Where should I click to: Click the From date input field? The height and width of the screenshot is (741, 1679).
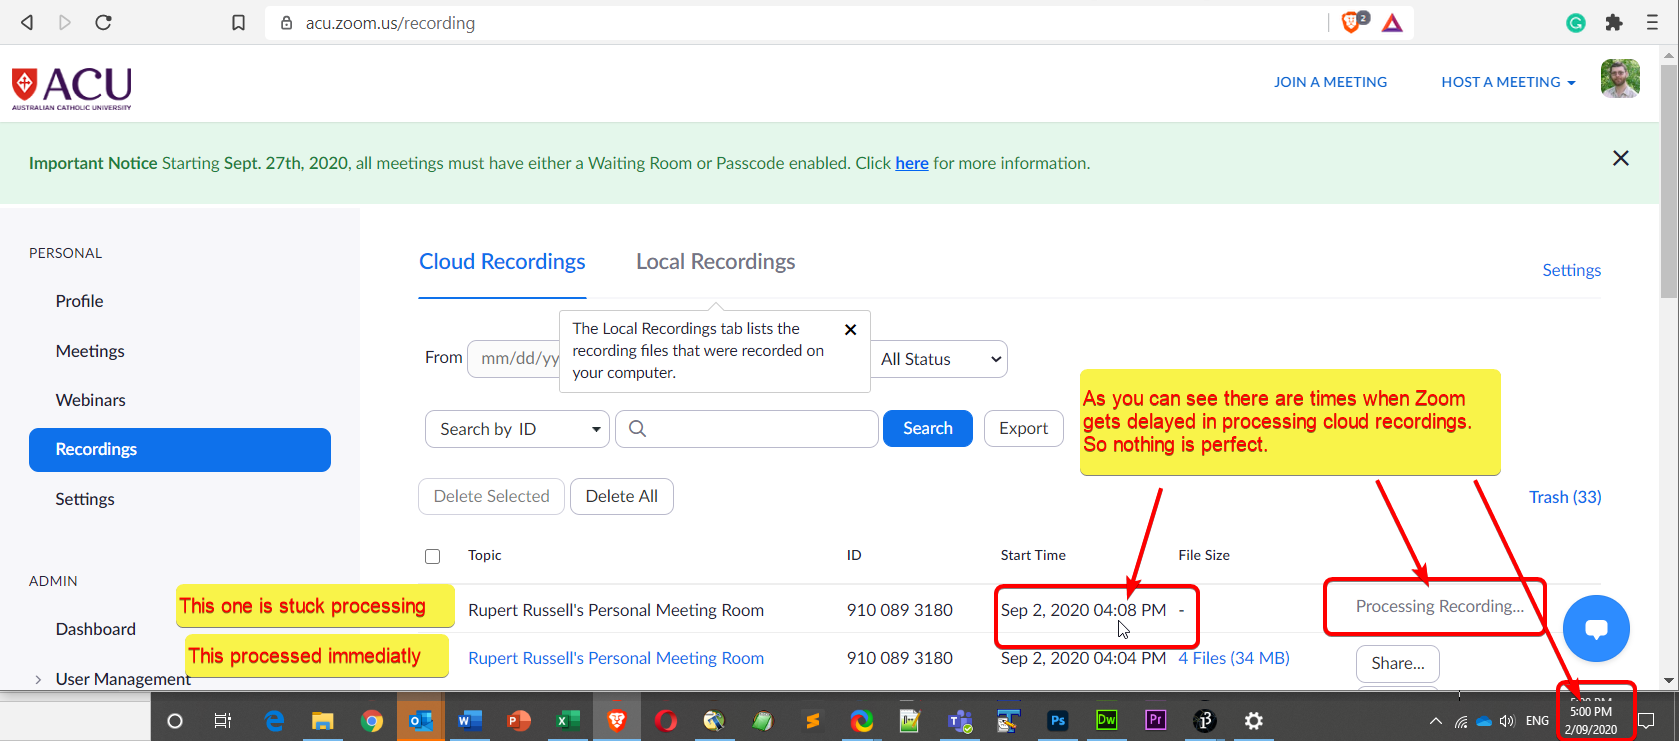click(x=514, y=358)
